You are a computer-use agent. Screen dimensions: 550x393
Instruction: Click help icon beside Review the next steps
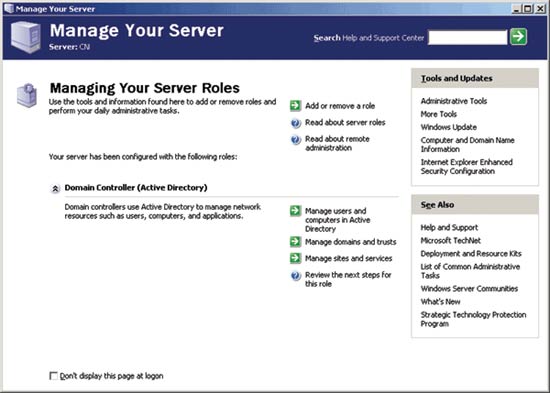point(296,275)
